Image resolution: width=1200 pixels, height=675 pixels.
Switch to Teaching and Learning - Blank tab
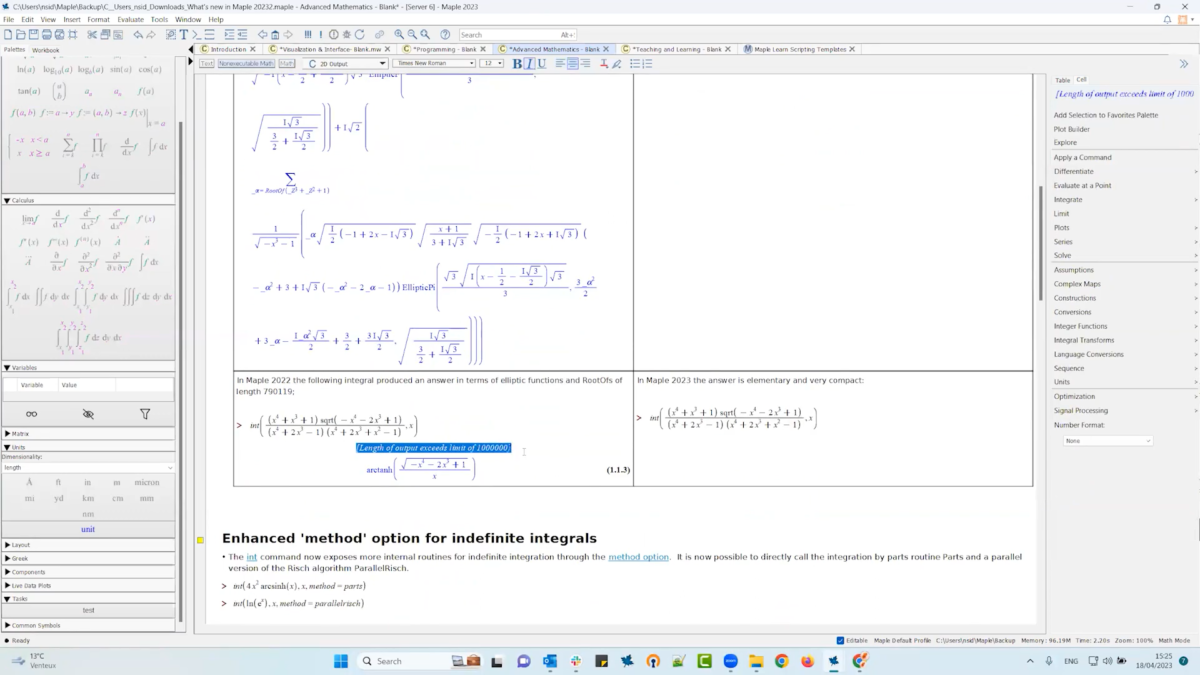pos(676,49)
